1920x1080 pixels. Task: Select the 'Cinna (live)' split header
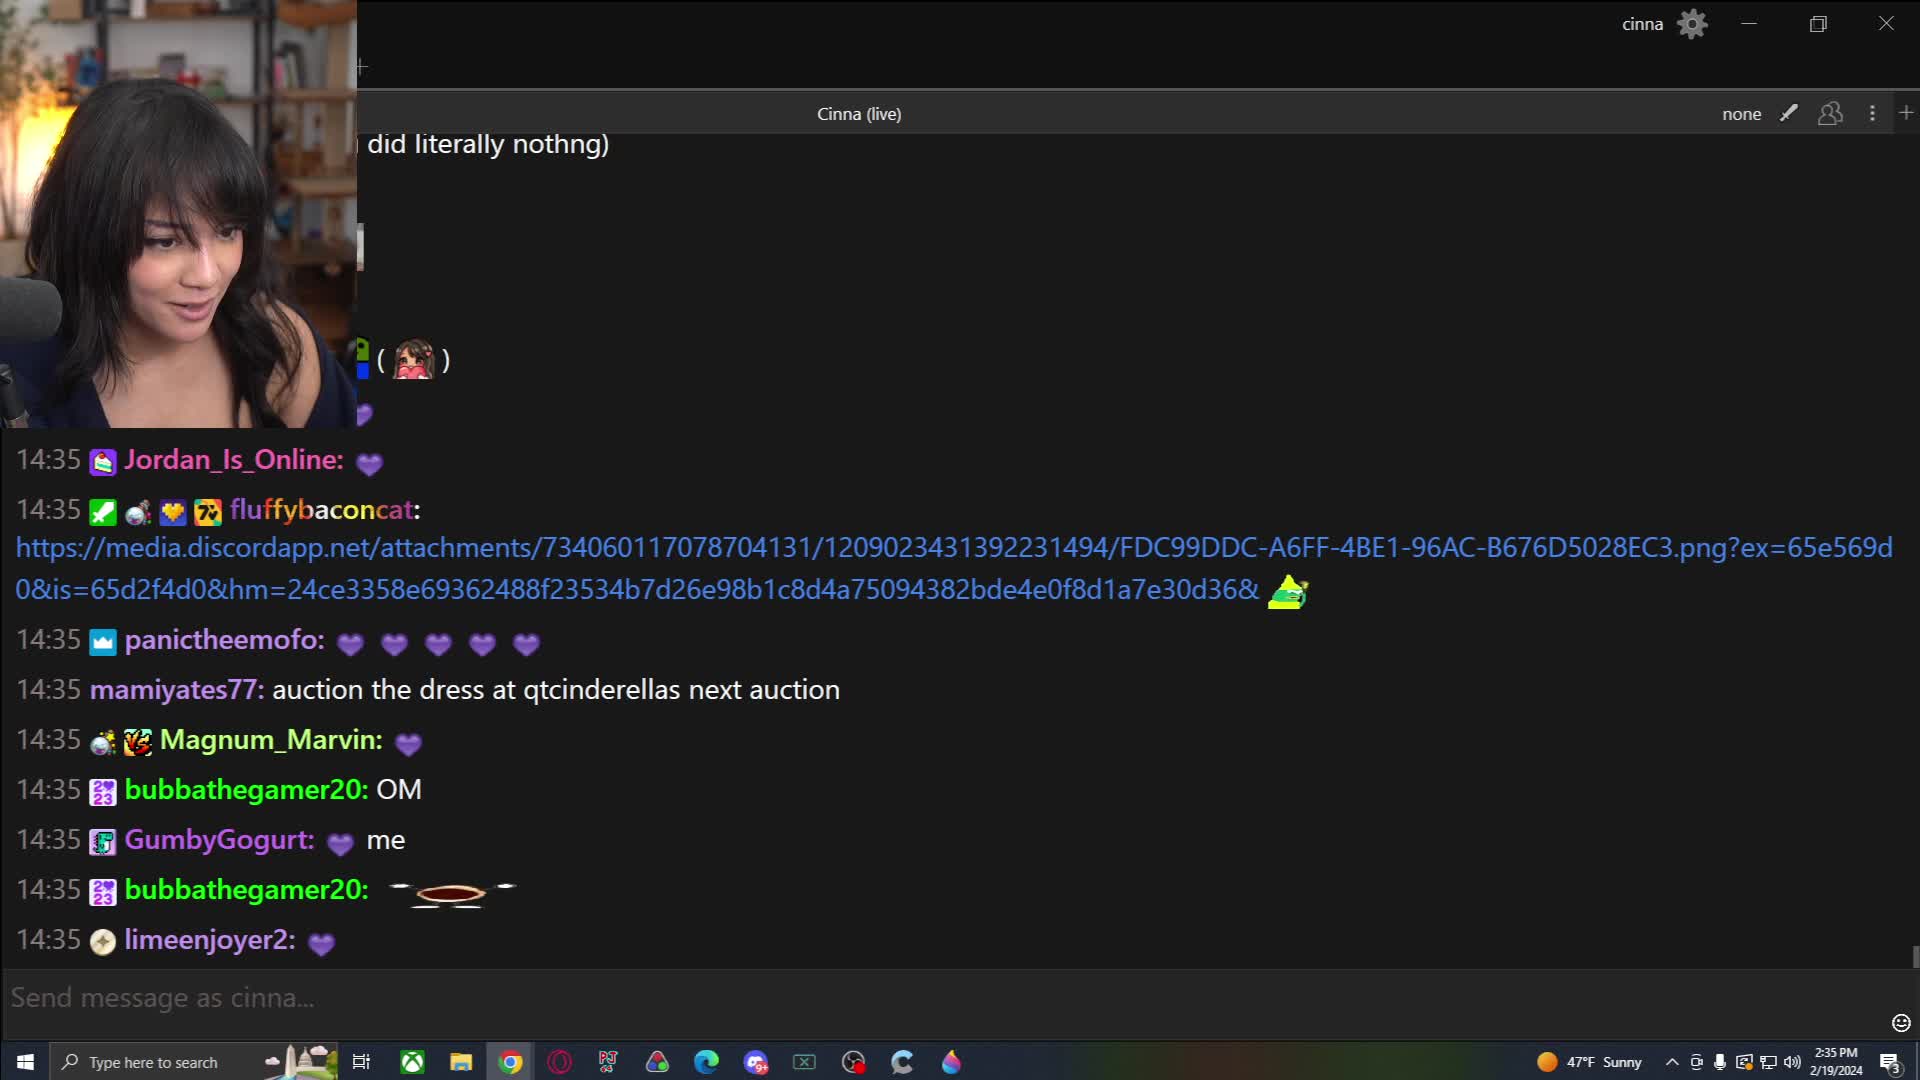858,114
